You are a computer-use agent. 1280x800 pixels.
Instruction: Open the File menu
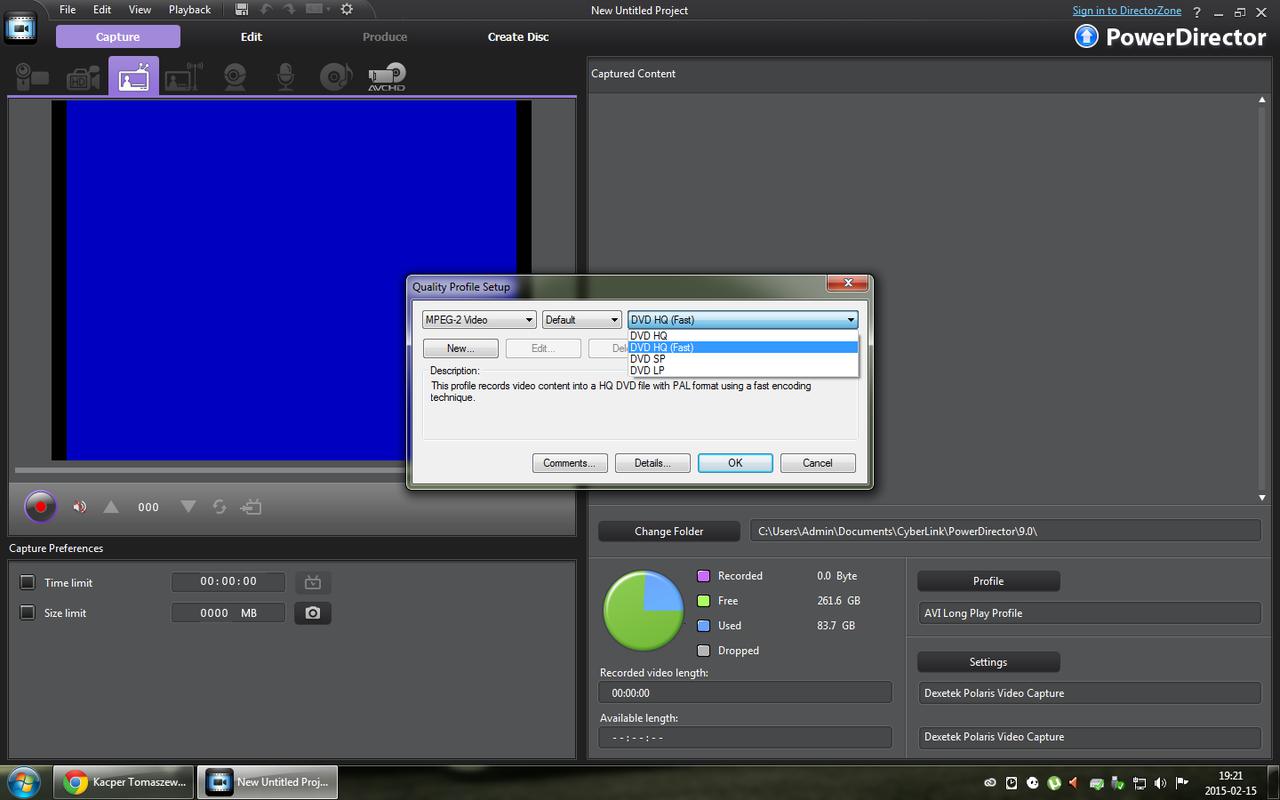point(67,9)
